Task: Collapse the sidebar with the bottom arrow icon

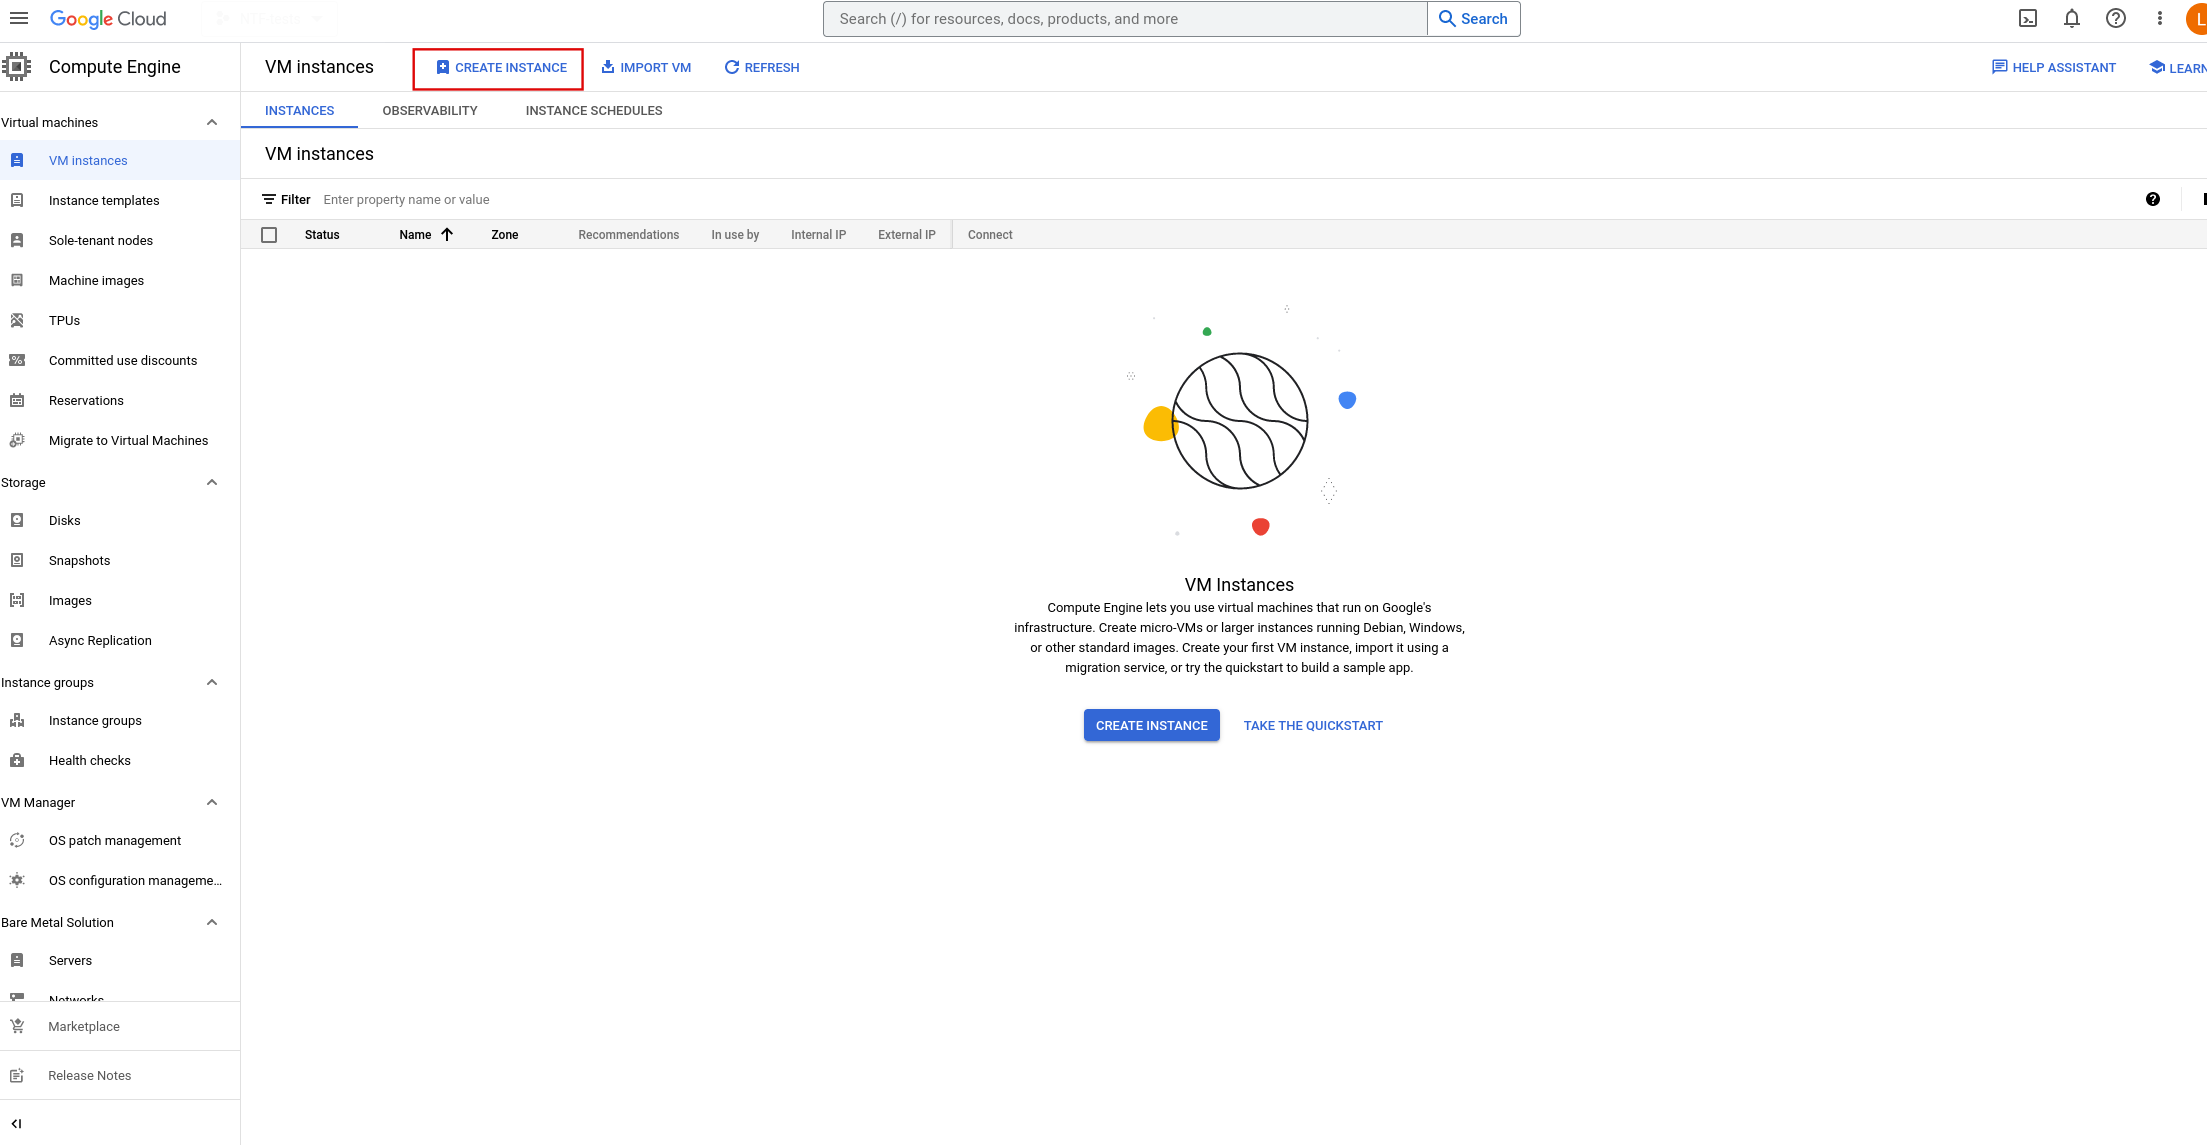Action: (16, 1123)
